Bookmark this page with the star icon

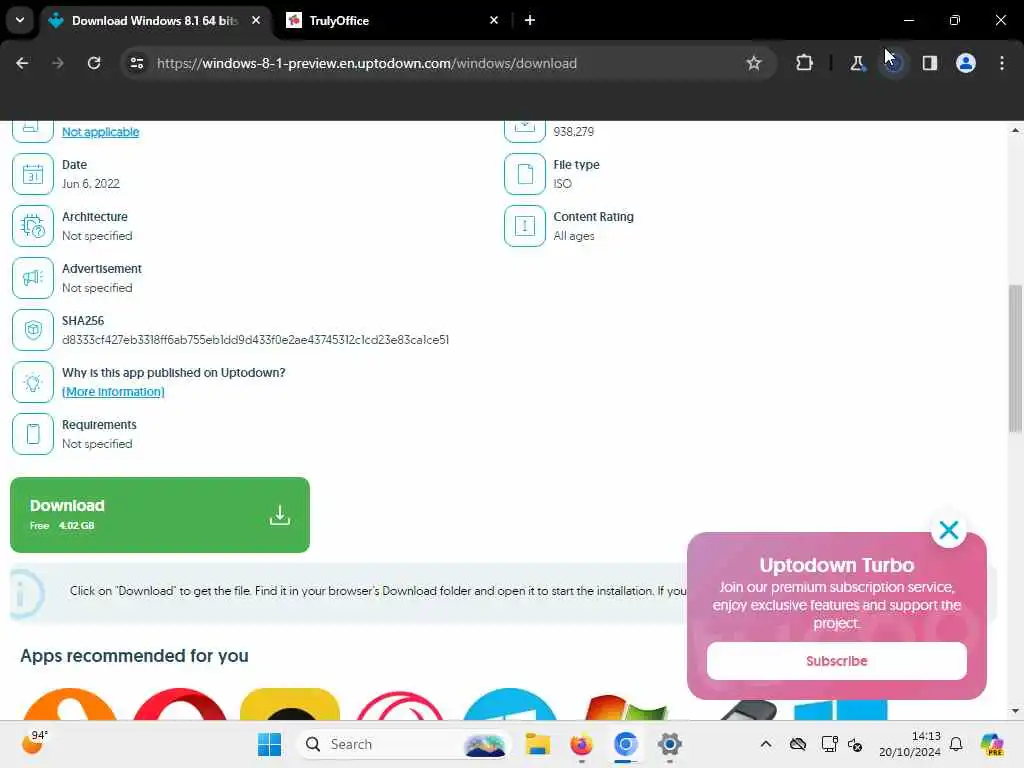click(x=754, y=63)
